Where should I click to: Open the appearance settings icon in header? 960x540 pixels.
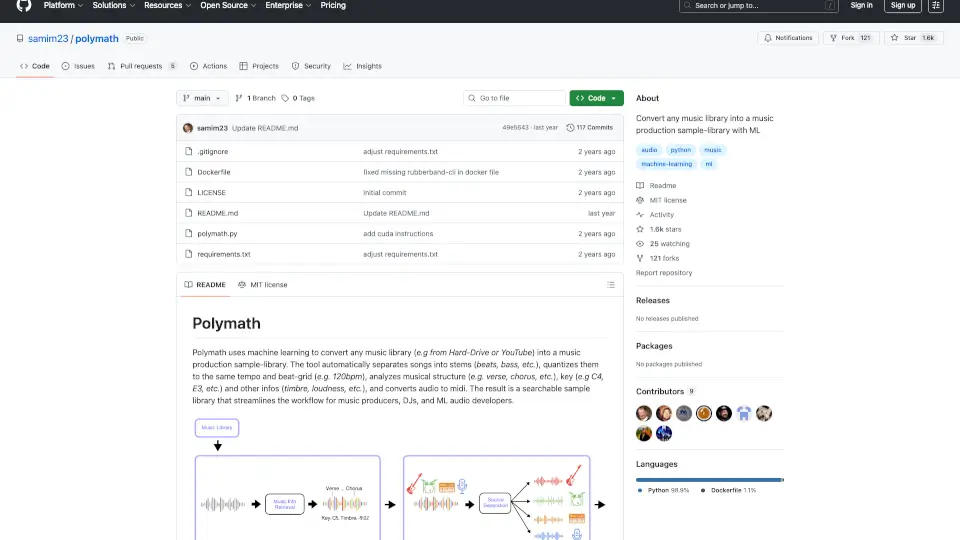[x=936, y=6]
